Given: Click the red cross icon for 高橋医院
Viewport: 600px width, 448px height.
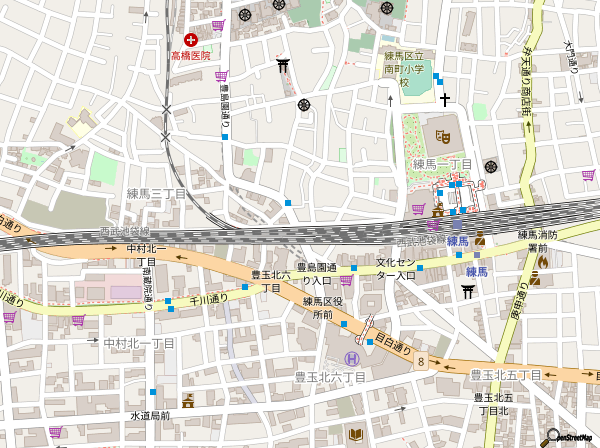Looking at the screenshot, I should tap(190, 37).
